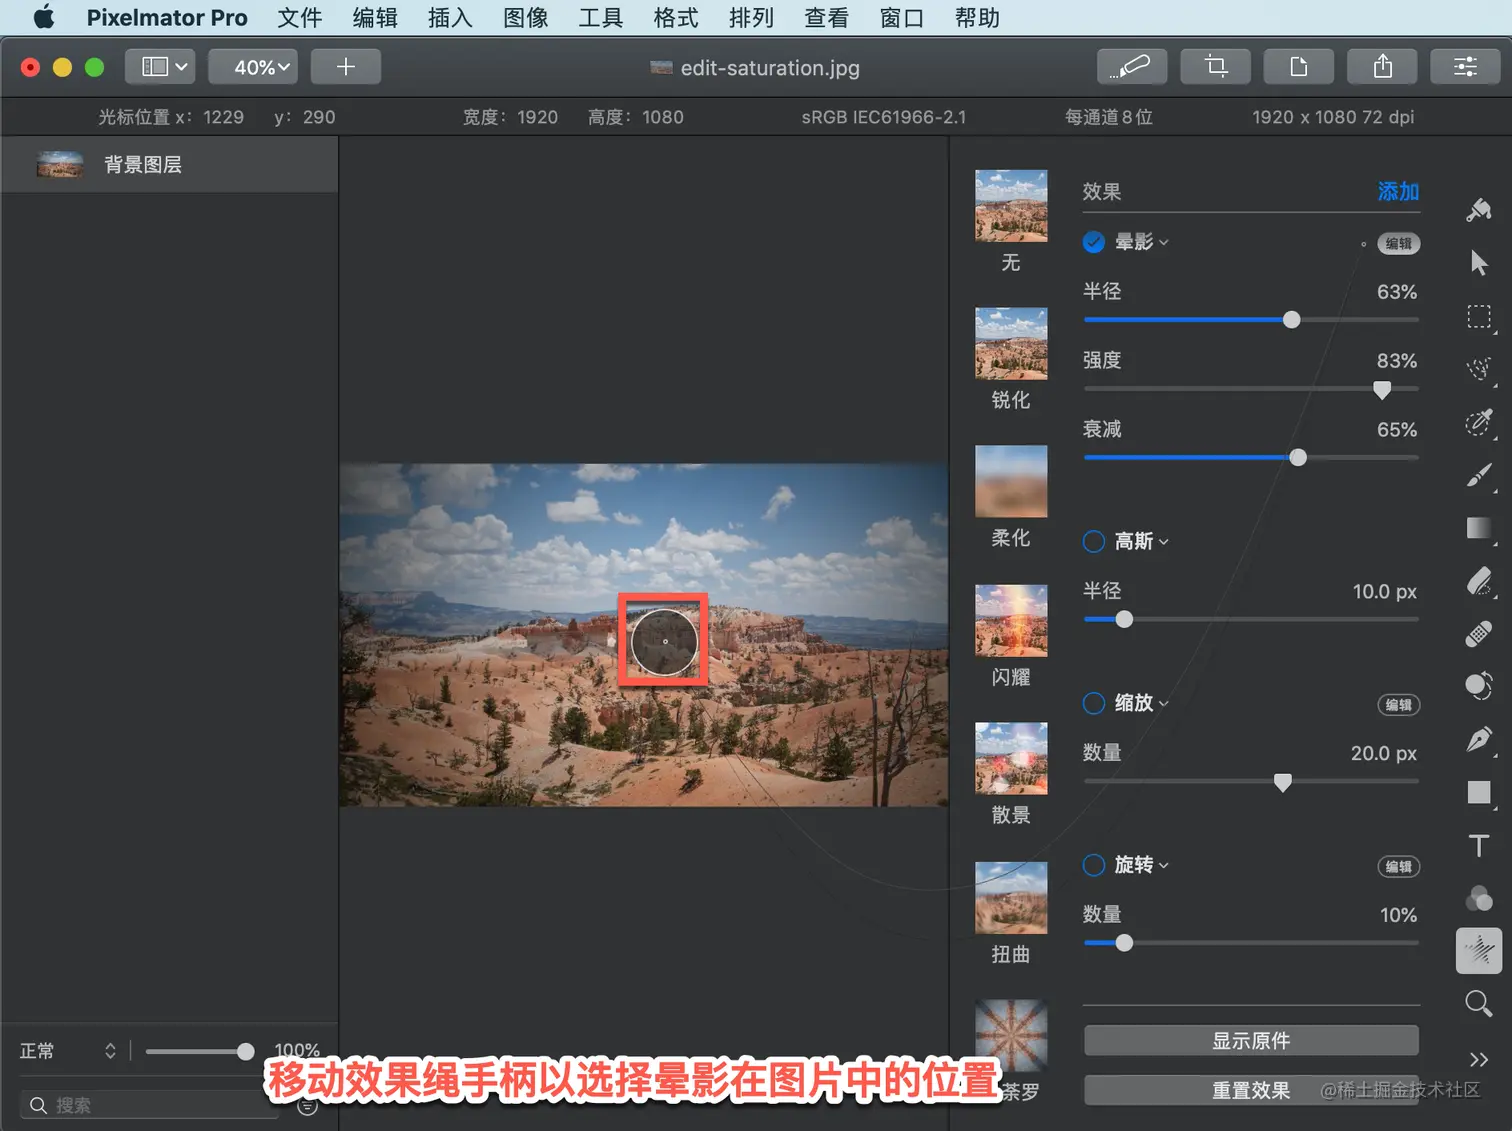Screen dimensions: 1512x1131
Task: Open the Share menu icon
Action: click(x=1383, y=67)
